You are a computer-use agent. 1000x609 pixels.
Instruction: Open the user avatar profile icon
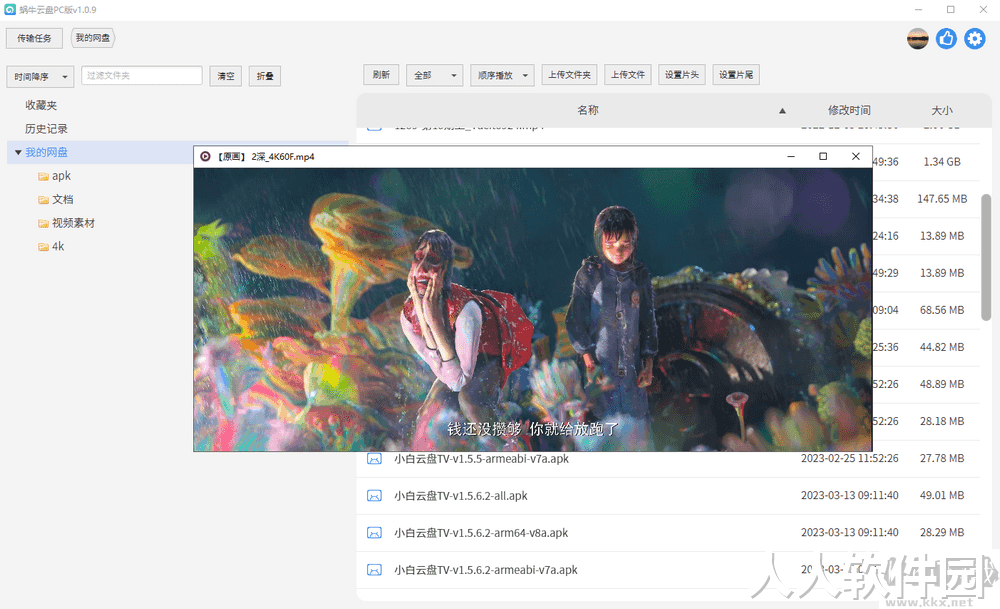coord(918,39)
